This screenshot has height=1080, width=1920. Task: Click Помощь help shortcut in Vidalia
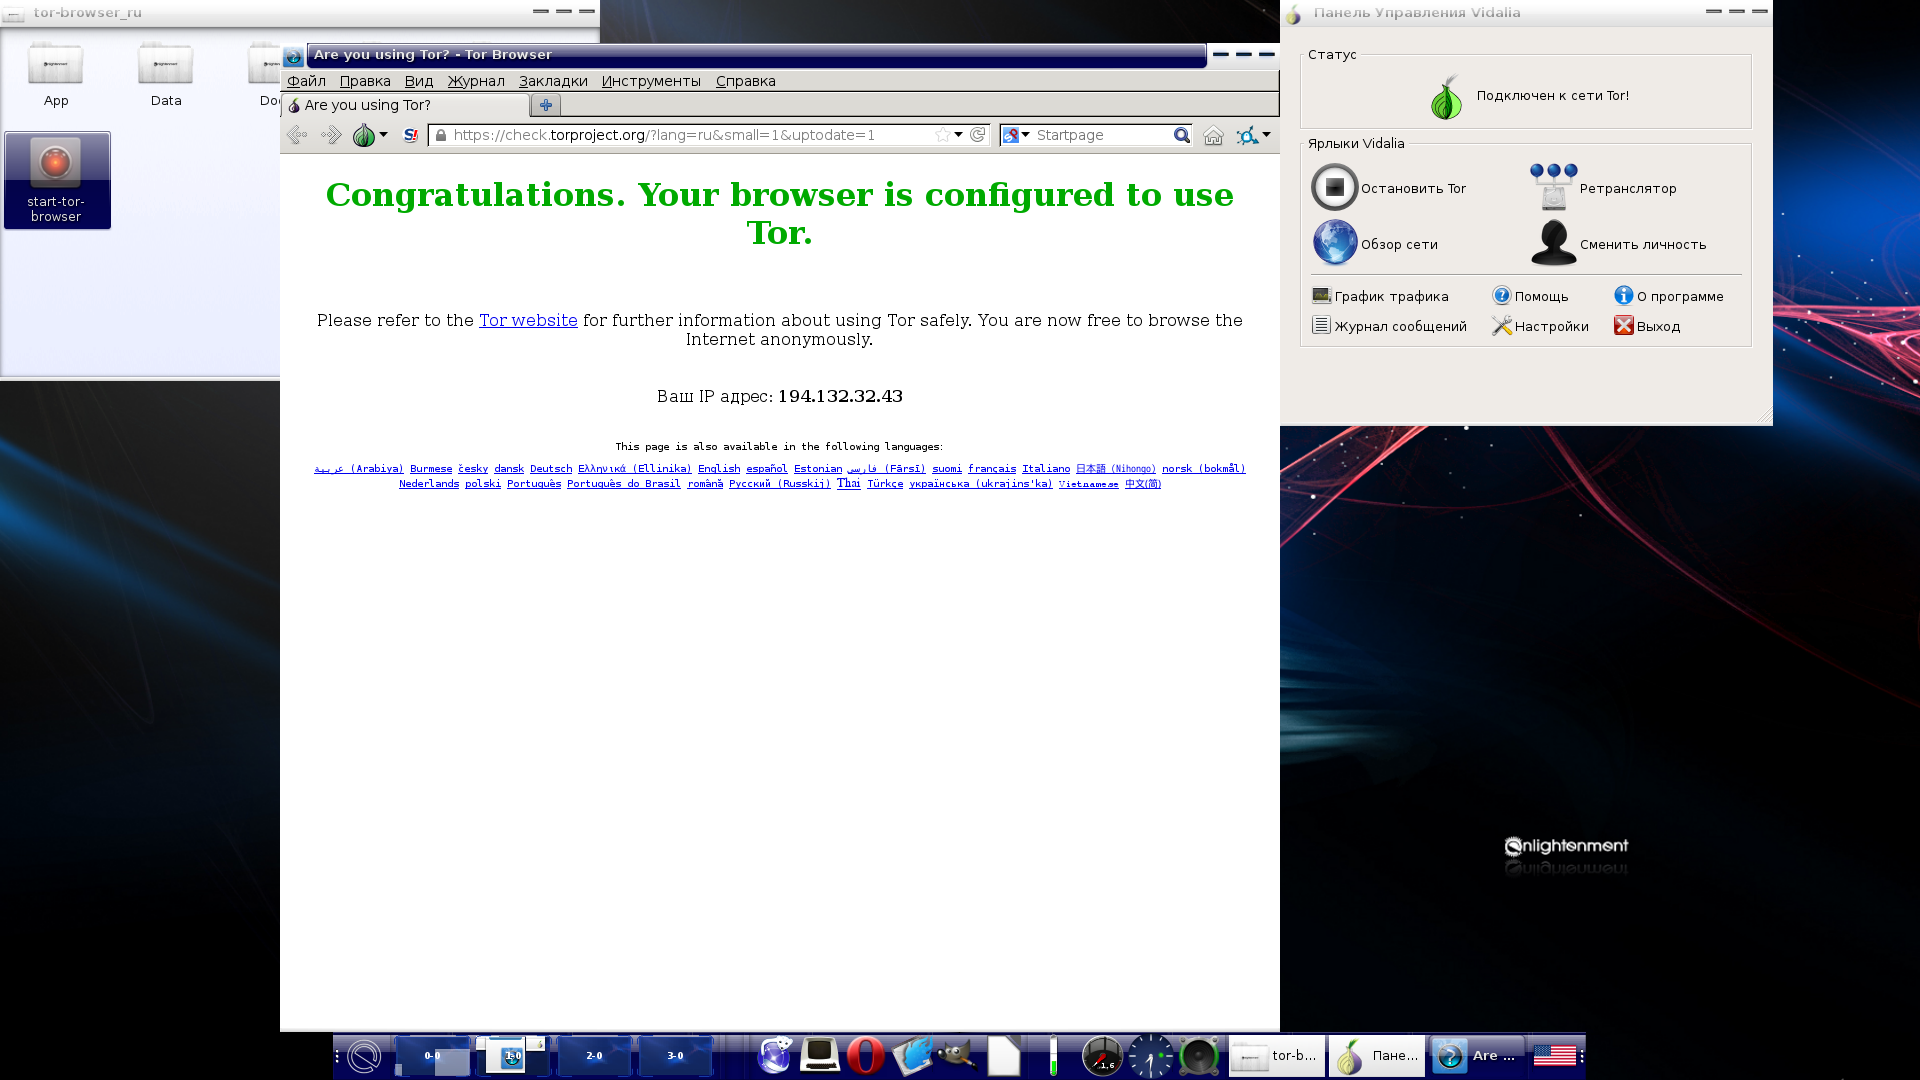click(1530, 296)
